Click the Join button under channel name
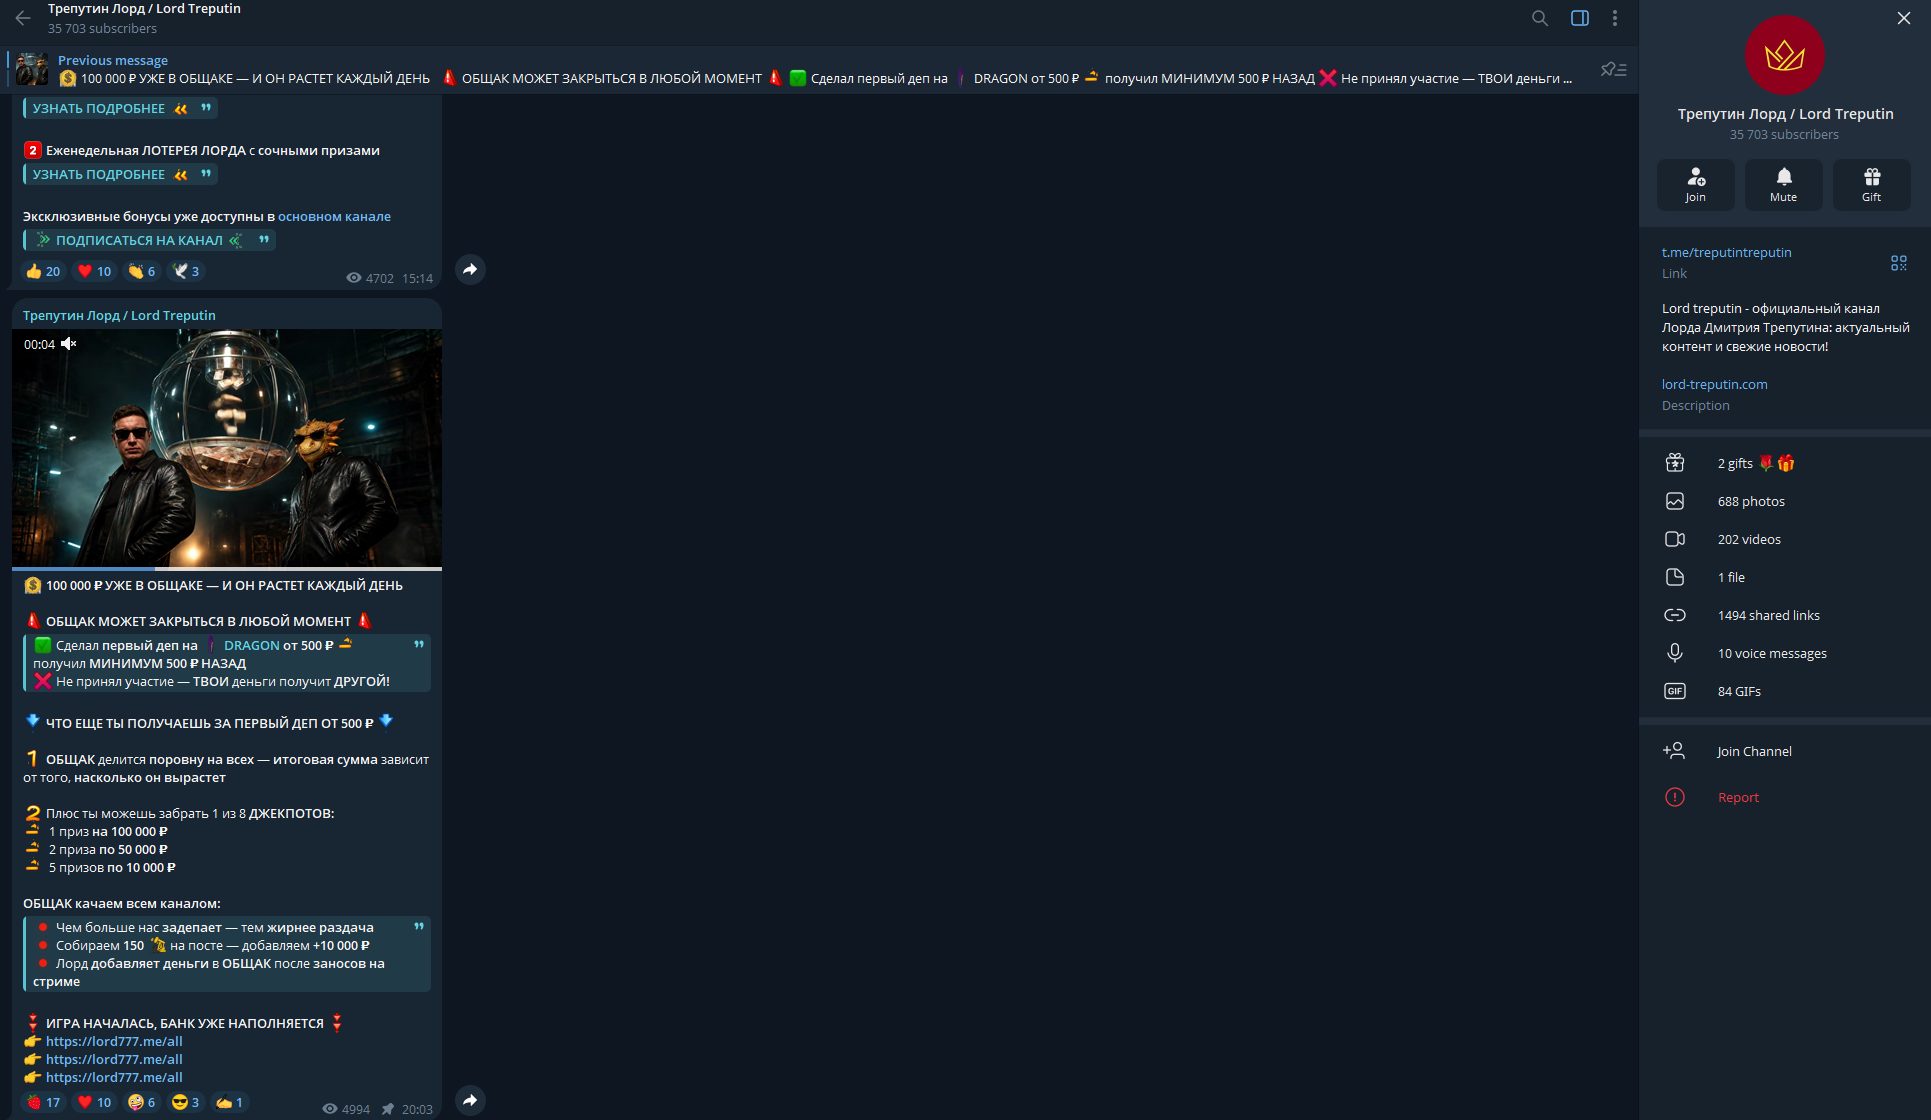This screenshot has height=1120, width=1931. coord(1696,185)
